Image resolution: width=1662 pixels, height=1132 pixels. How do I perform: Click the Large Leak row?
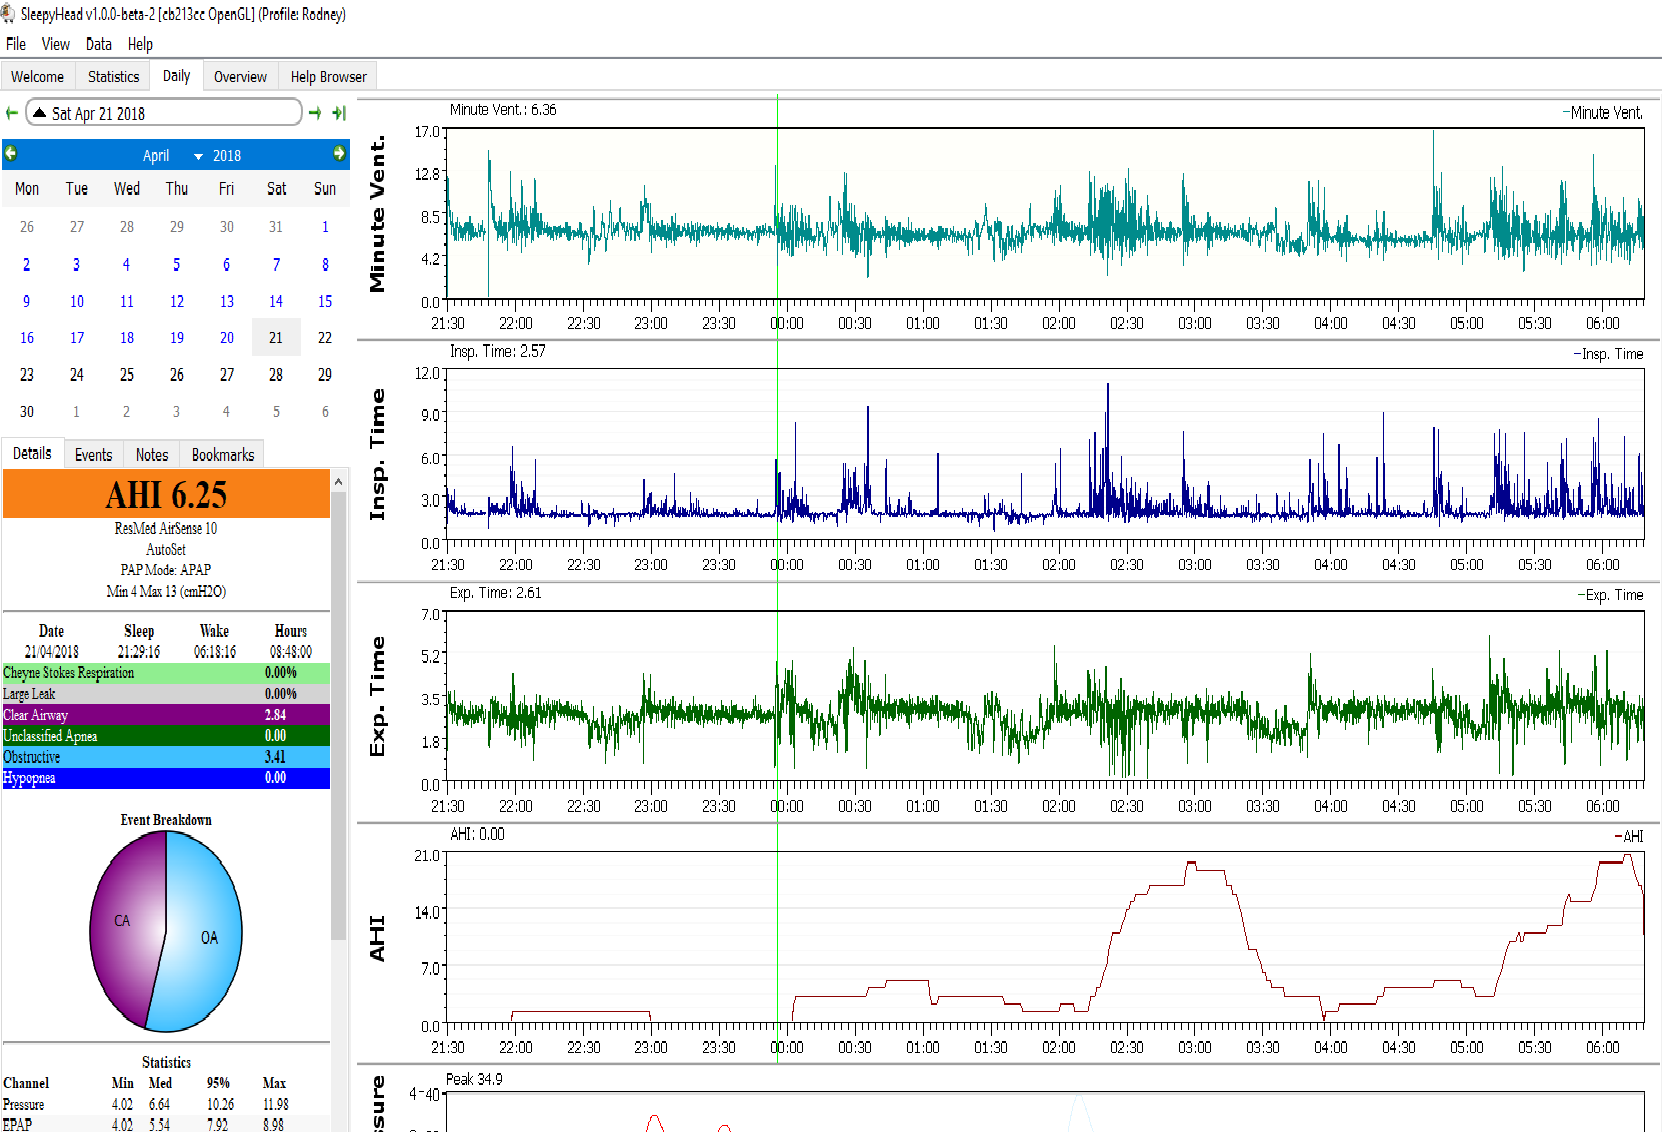166,694
